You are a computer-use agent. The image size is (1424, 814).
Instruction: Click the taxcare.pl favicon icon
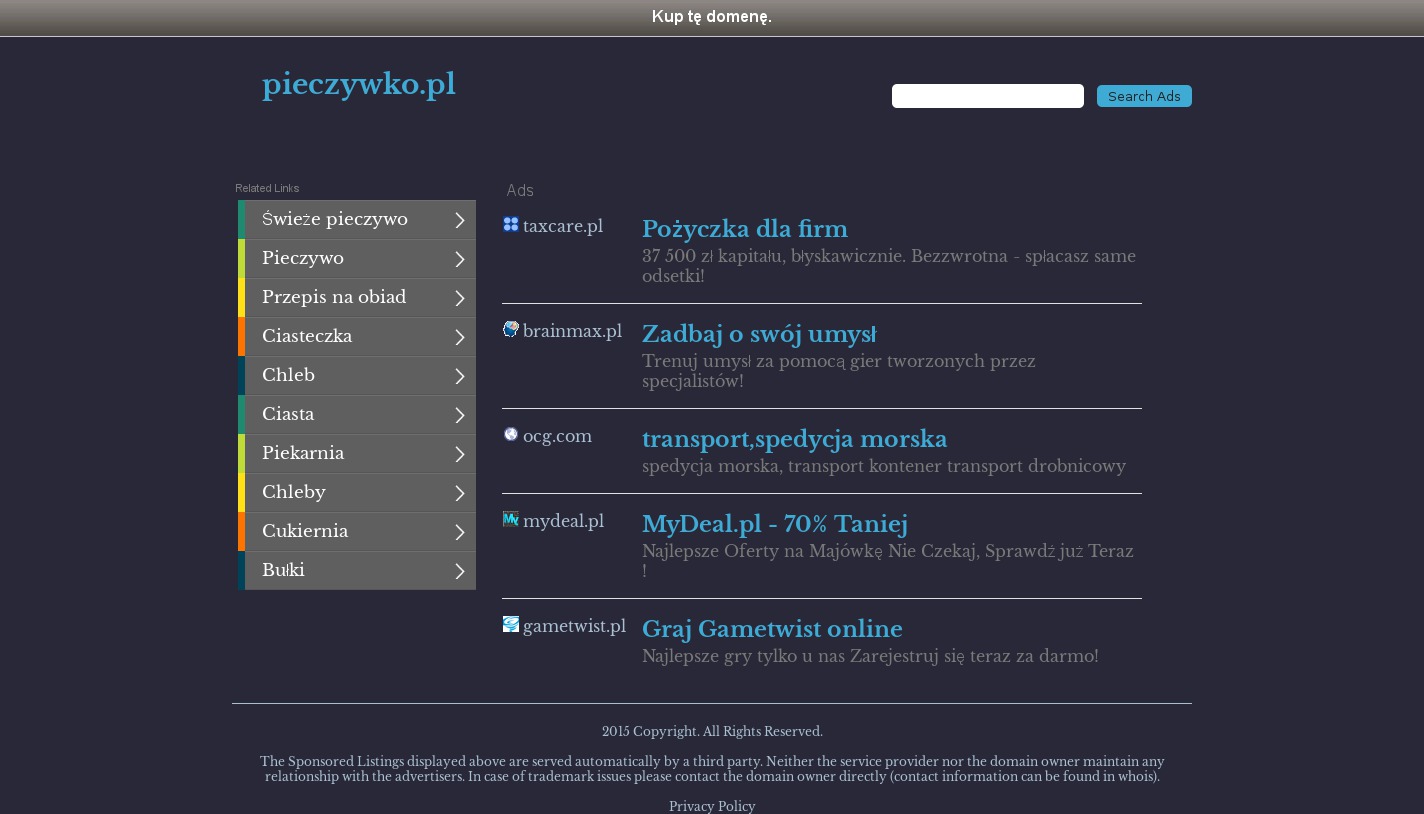511,225
